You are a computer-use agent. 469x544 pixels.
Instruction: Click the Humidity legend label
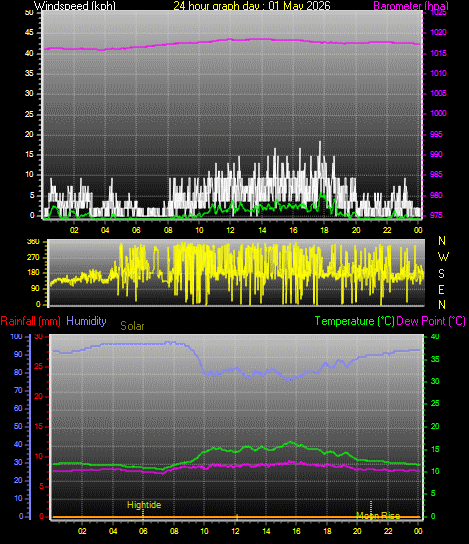click(x=86, y=321)
